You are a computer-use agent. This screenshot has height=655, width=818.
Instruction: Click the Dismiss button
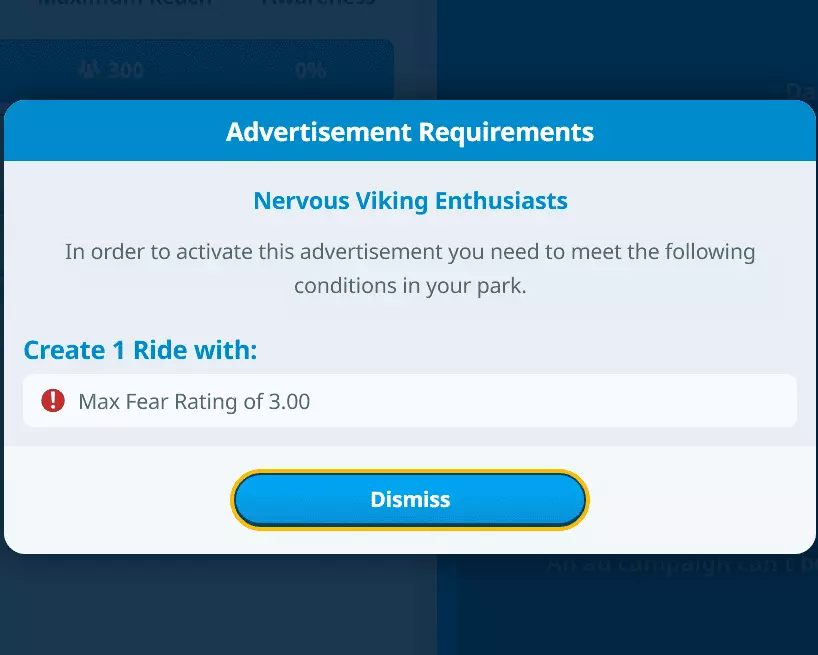coord(410,499)
